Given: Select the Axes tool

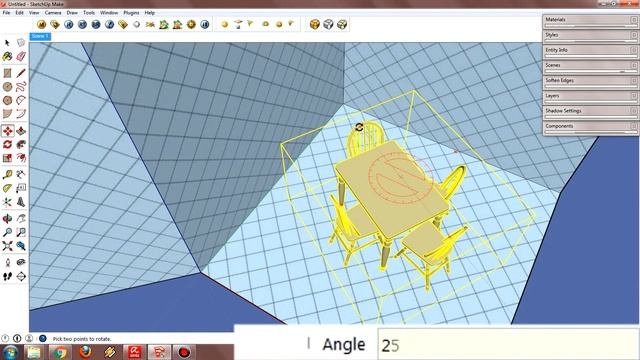Looking at the screenshot, I should point(7,202).
